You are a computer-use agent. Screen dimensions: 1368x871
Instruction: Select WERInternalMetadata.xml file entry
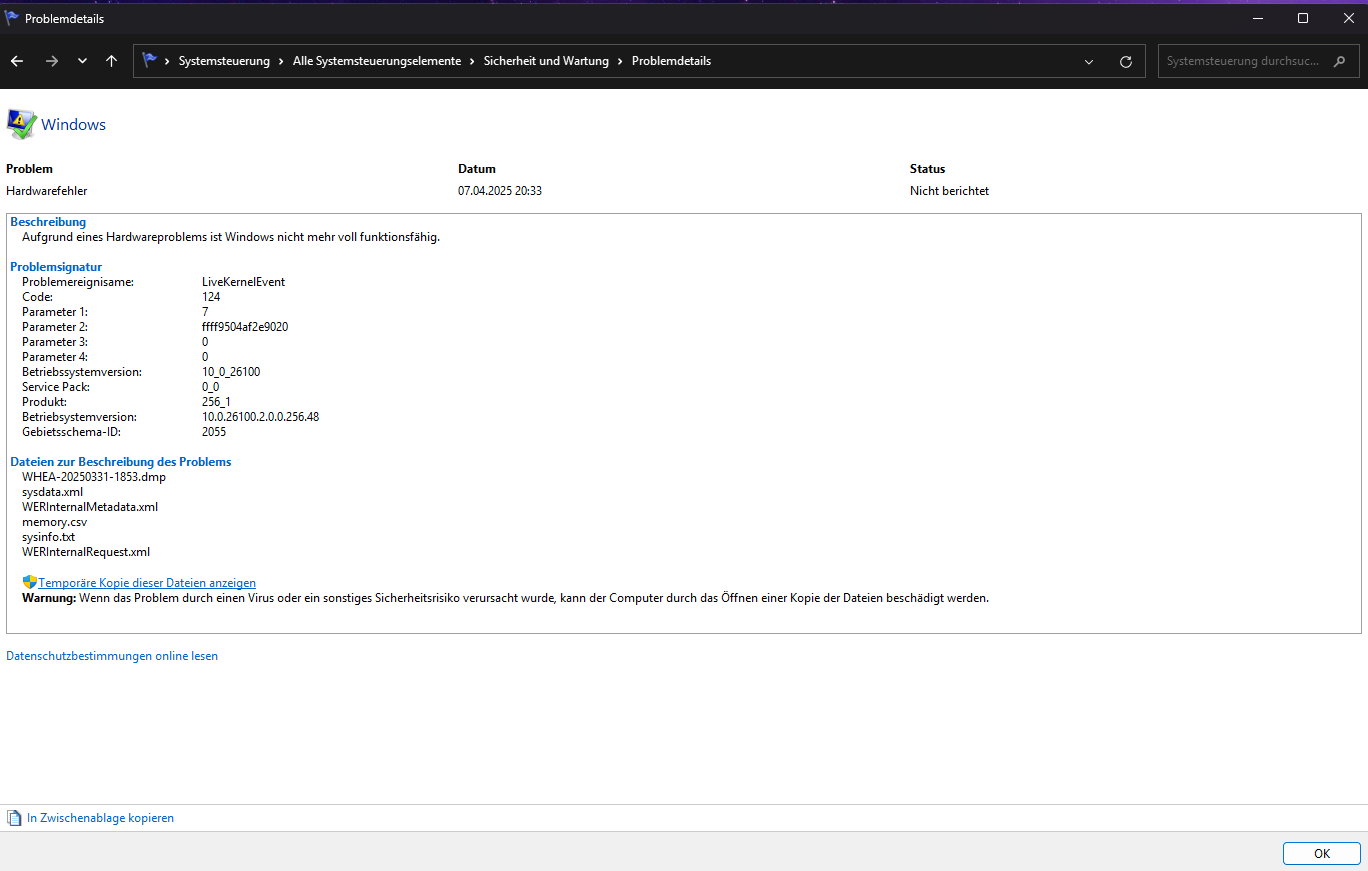click(90, 507)
